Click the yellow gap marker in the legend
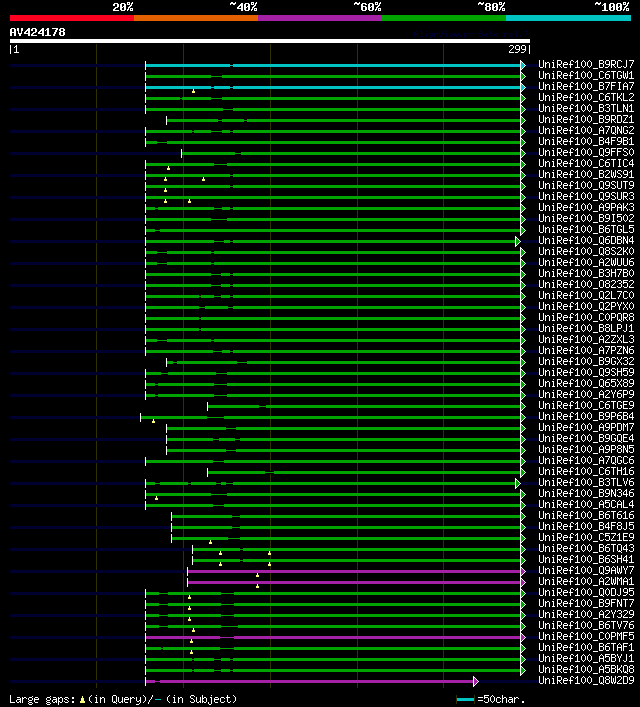Screen dimensions: 640x707 coord(82,700)
